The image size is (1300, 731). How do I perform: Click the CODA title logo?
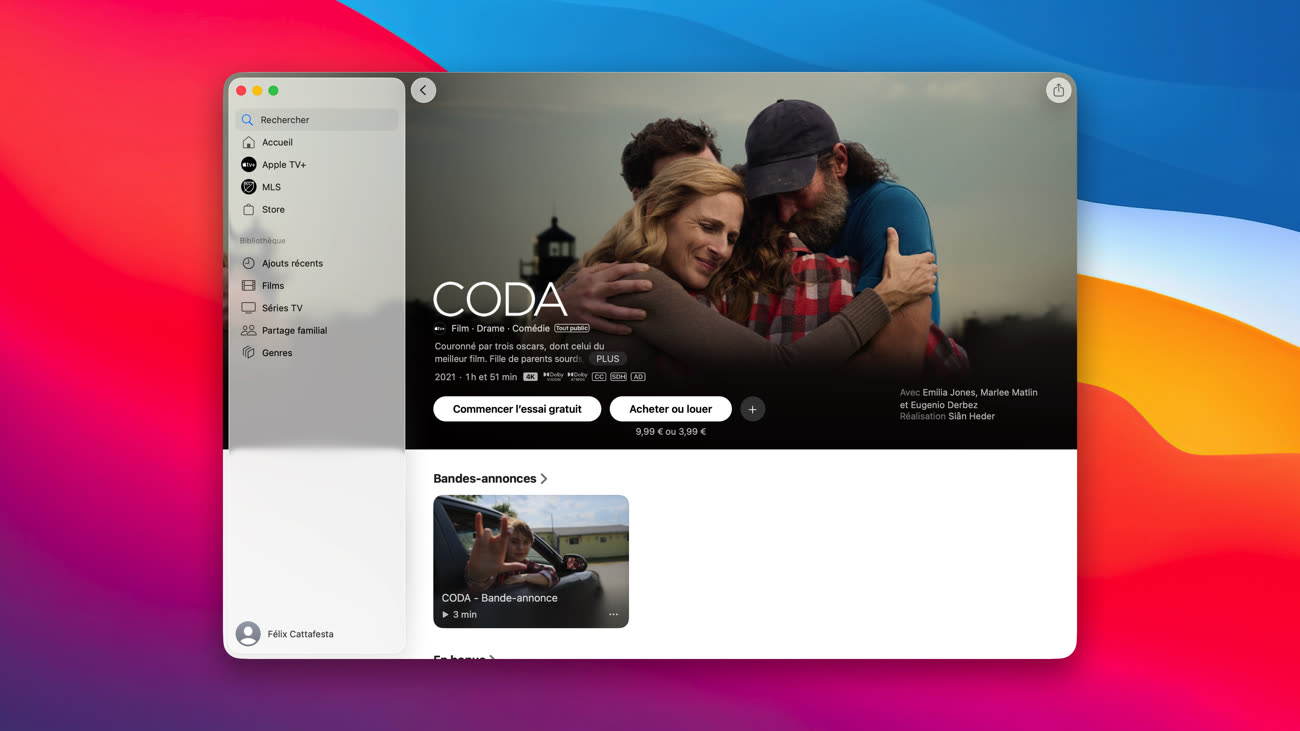click(x=500, y=299)
